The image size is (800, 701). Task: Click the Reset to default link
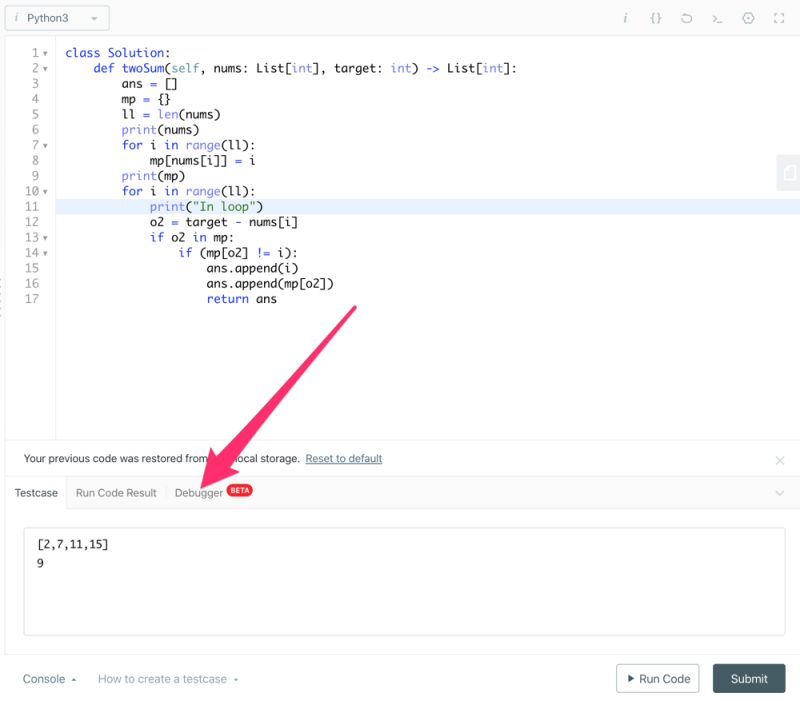point(343,458)
